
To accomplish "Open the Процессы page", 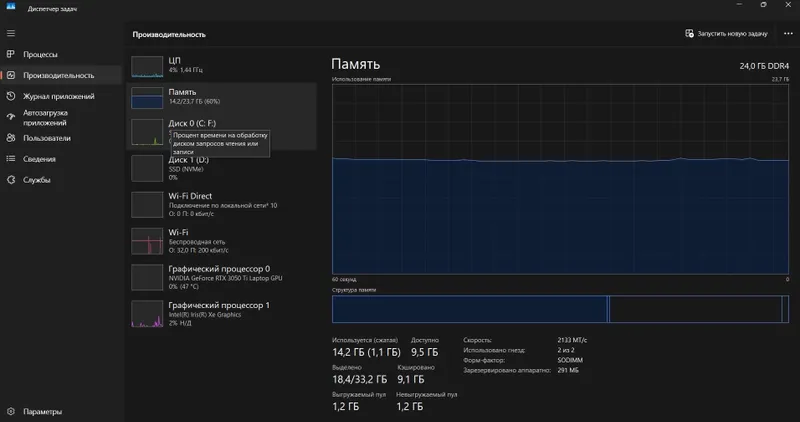I will click(61, 54).
